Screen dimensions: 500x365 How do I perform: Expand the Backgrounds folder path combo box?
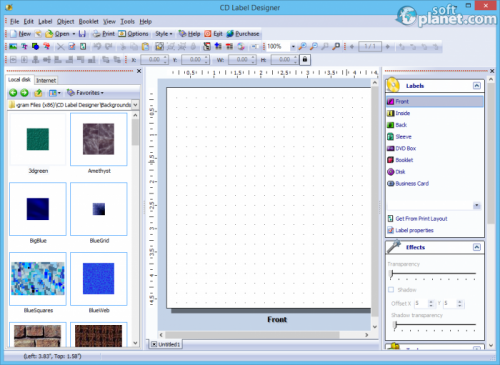135,105
